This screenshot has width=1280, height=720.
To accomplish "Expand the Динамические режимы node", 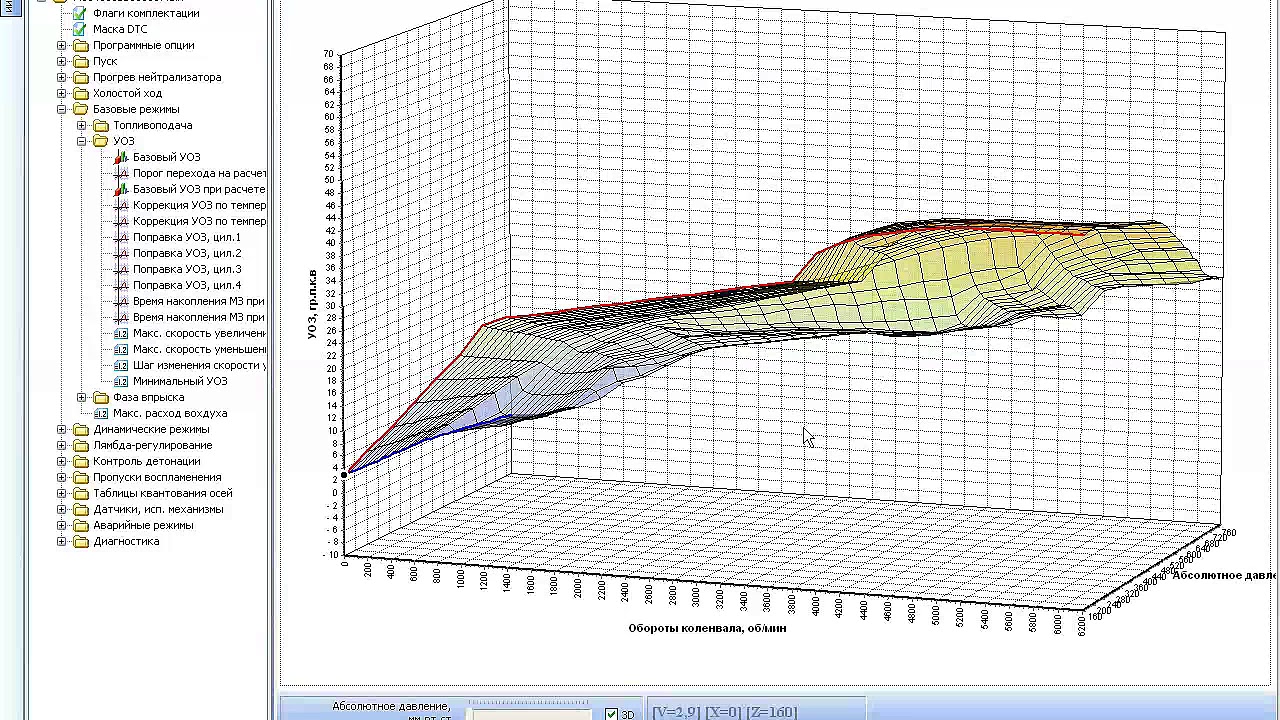I will [62, 429].
